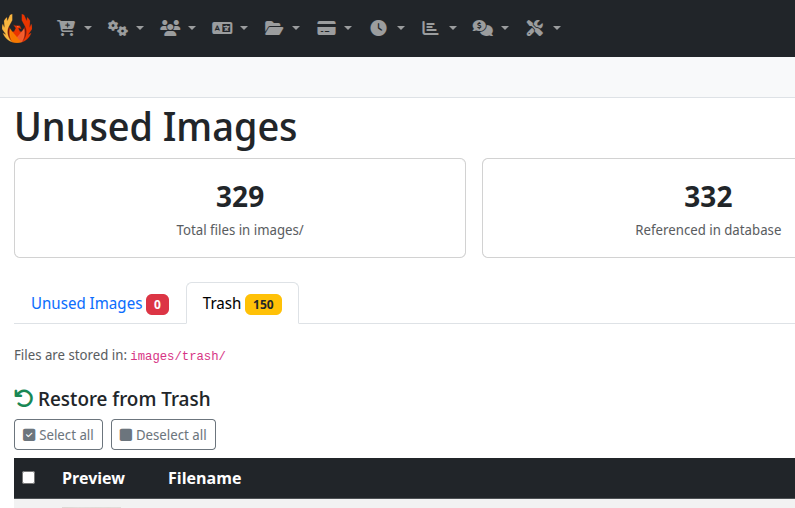Click the images/trash/ path text
The image size is (795, 508).
(x=178, y=356)
